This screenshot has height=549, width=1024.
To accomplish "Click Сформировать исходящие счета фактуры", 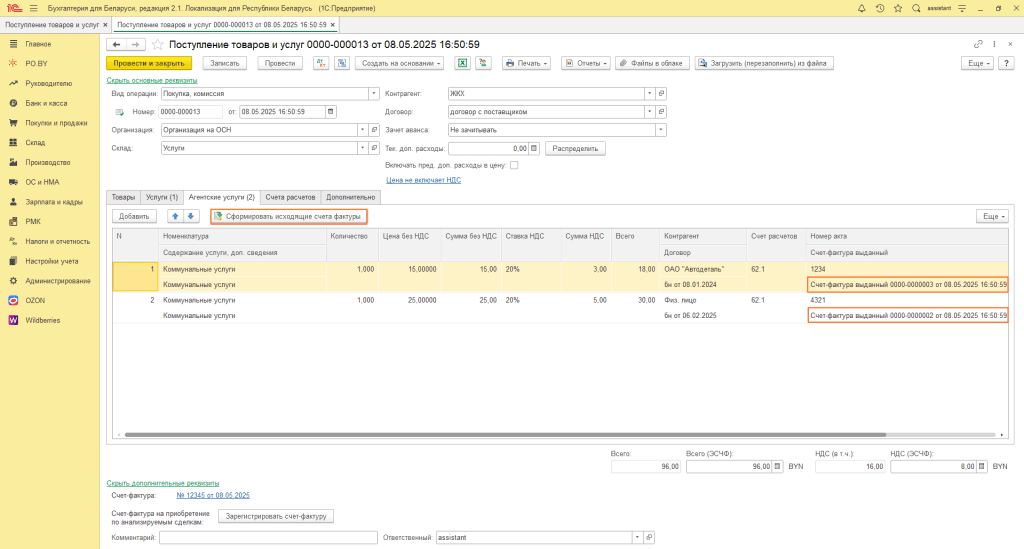I will tap(289, 216).
